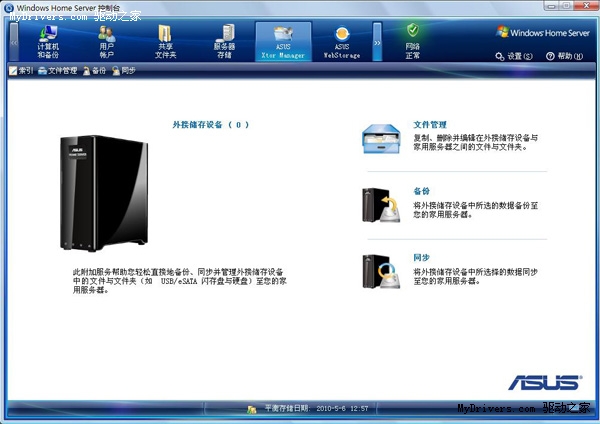The height and width of the screenshot is (424, 600).
Task: Close the Windows Home Server console window
Action: (x=586, y=5)
